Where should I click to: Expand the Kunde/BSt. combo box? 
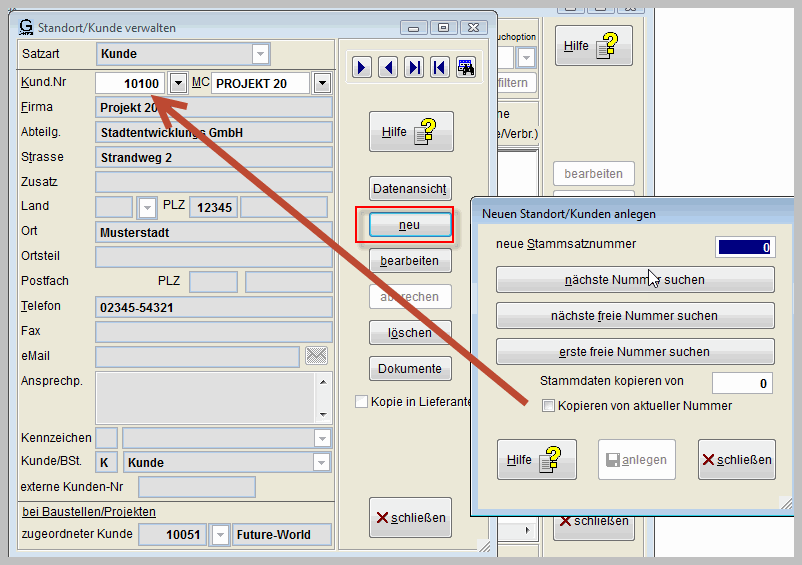click(321, 463)
